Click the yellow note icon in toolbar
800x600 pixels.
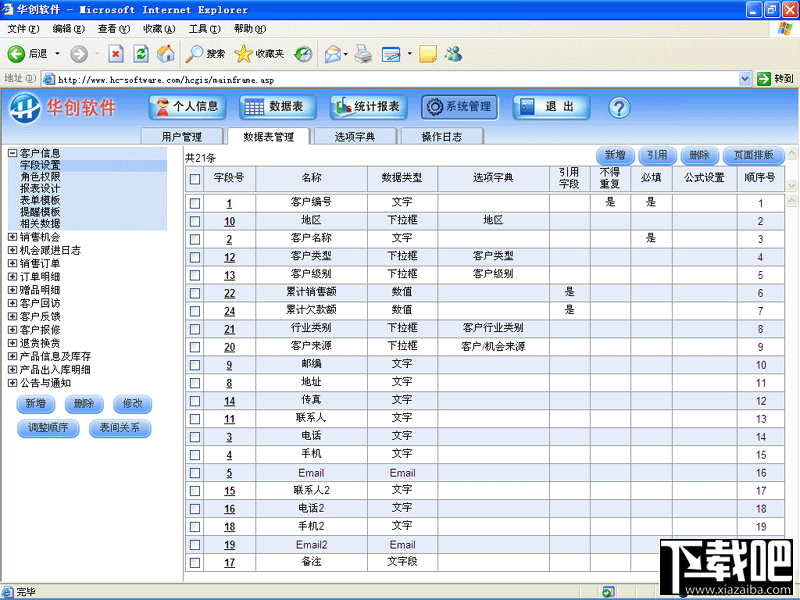428,54
